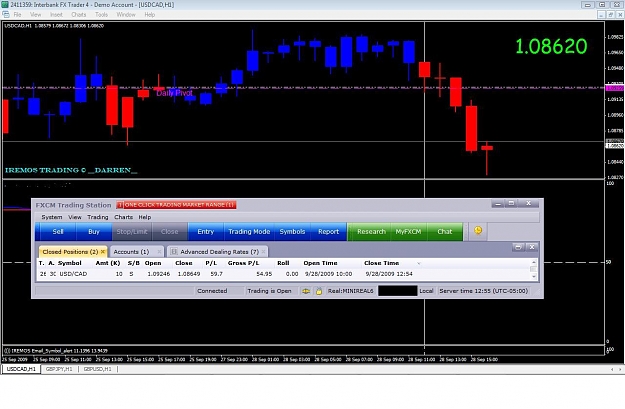Click the 1.09246 open price cell

[x=159, y=274]
